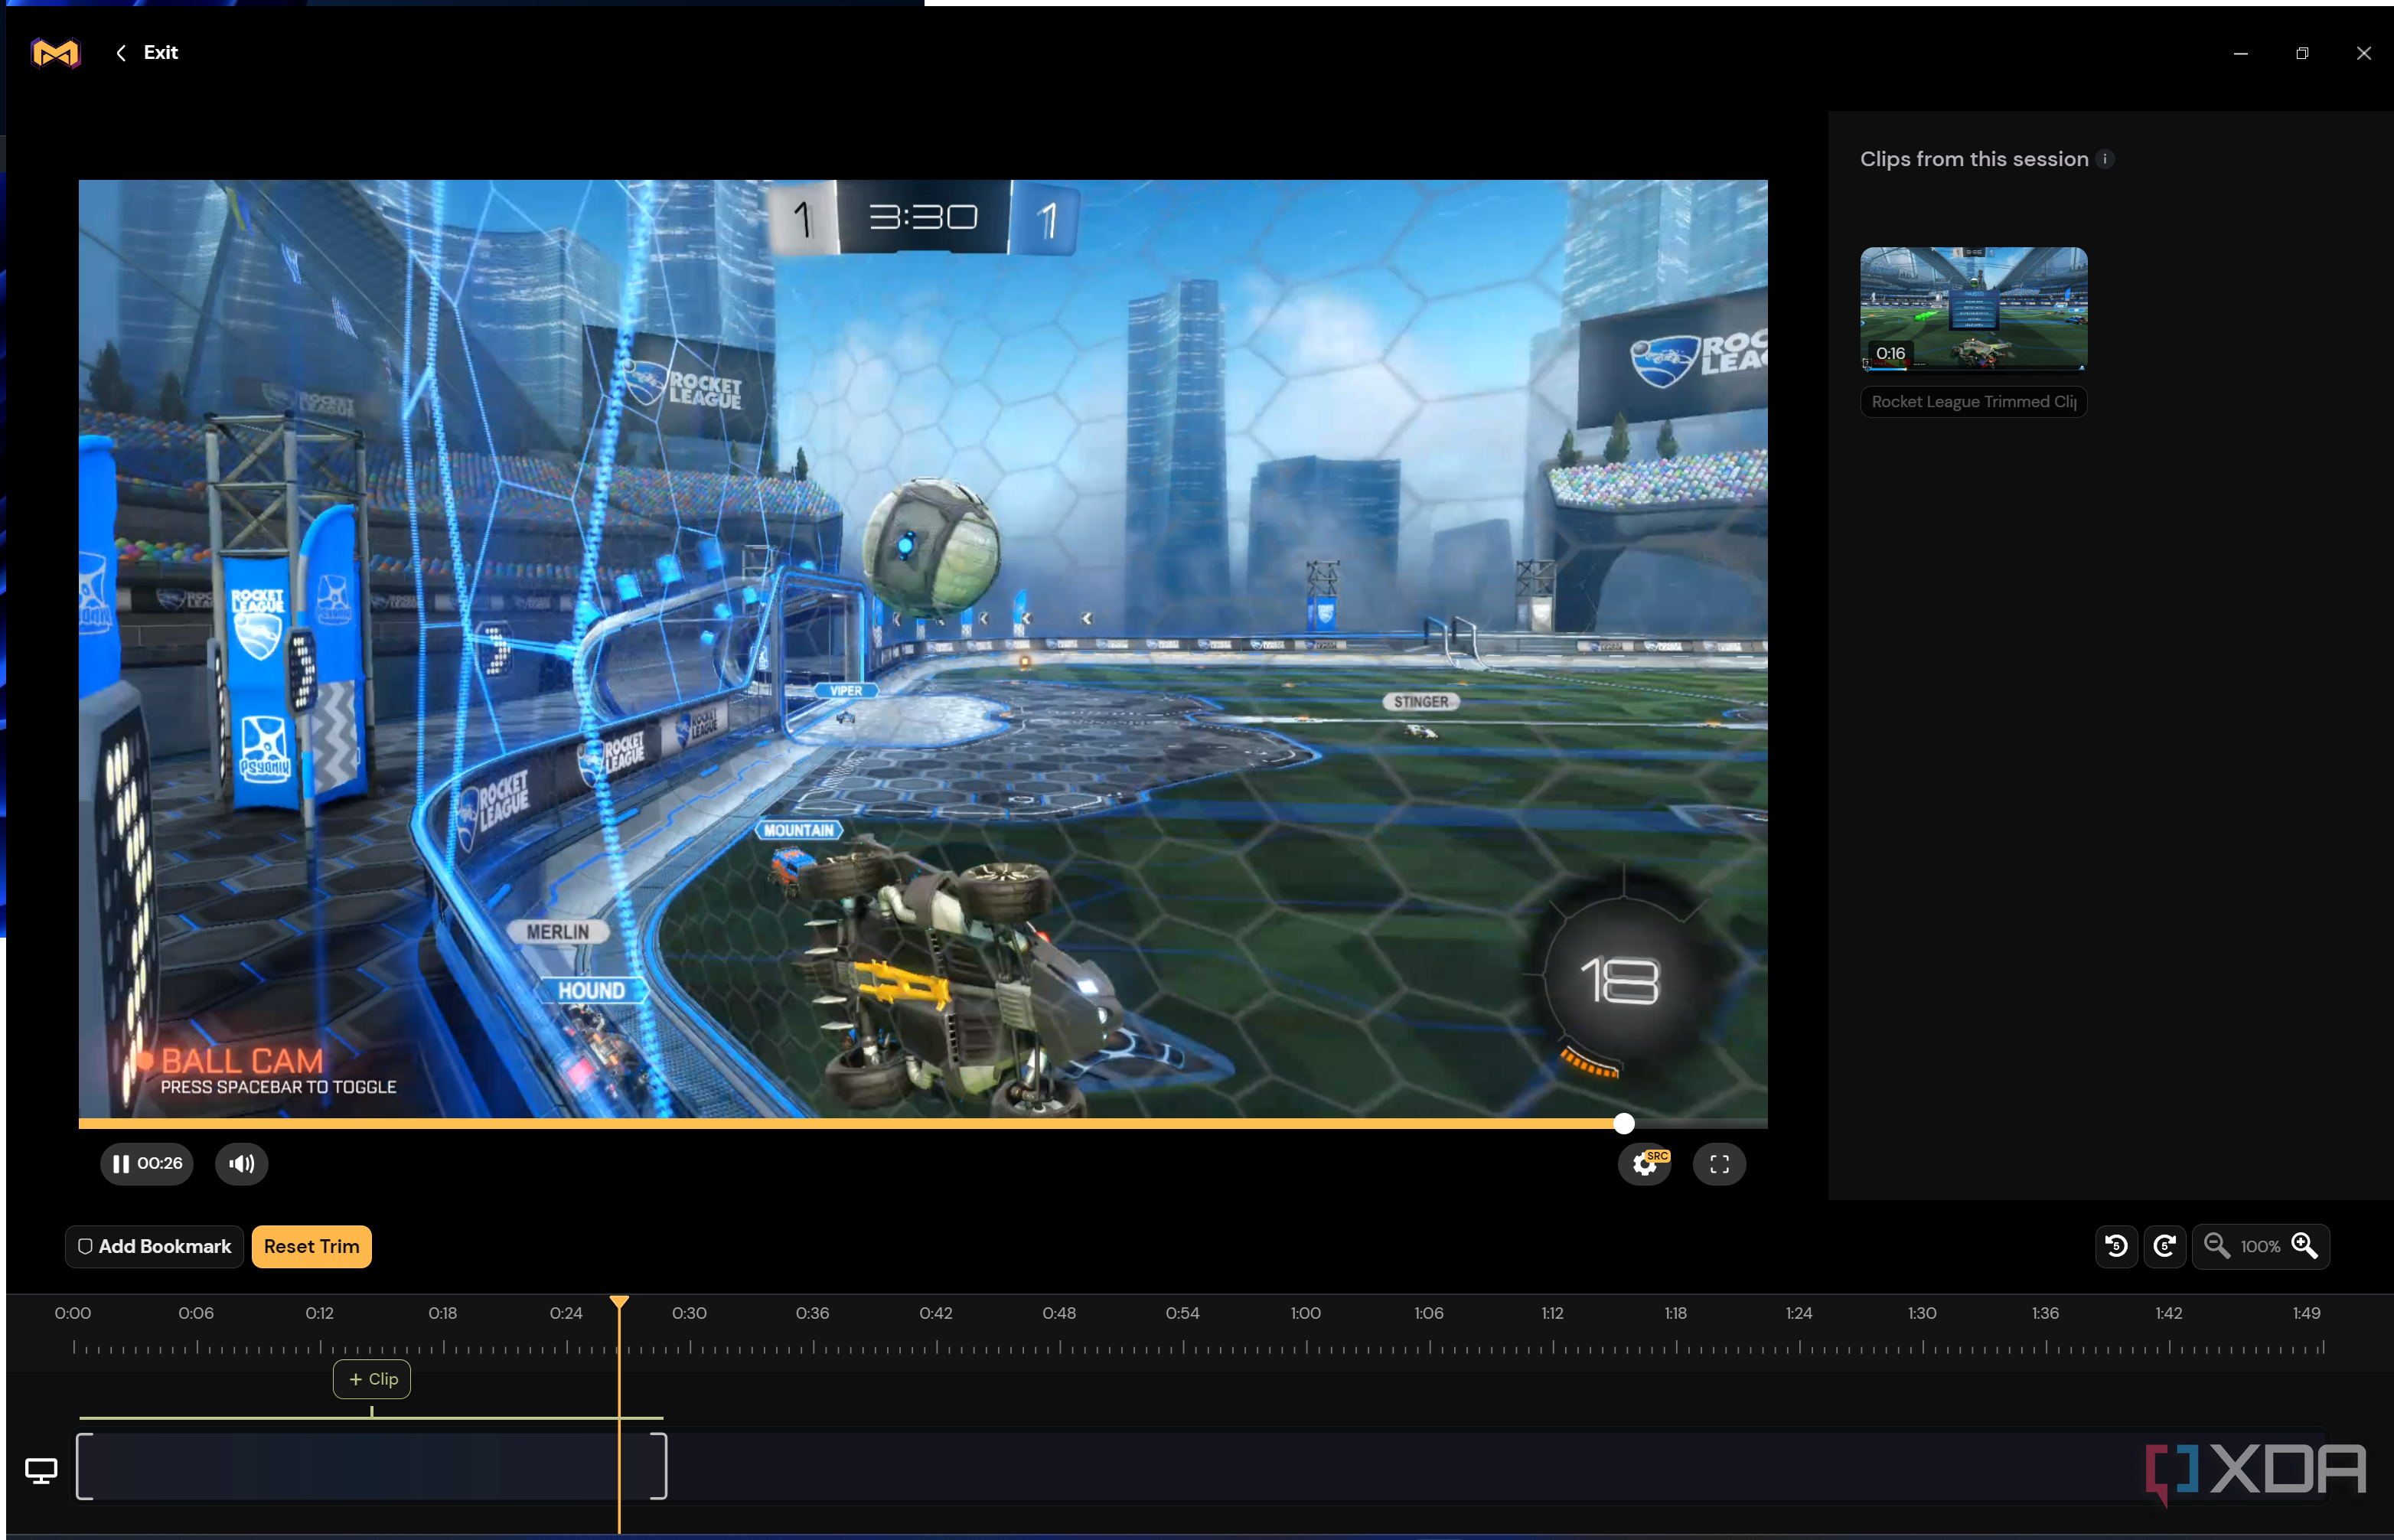Create a new clip with + Clip

coord(372,1379)
